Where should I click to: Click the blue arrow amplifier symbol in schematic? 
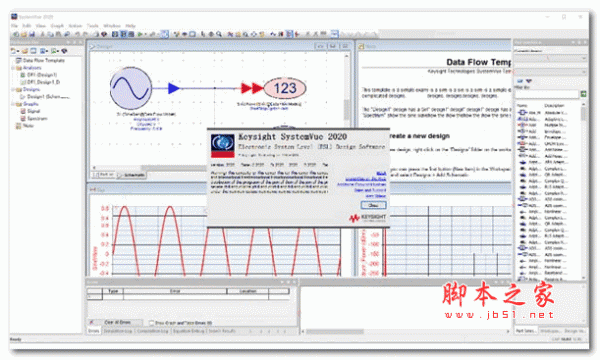tap(174, 88)
